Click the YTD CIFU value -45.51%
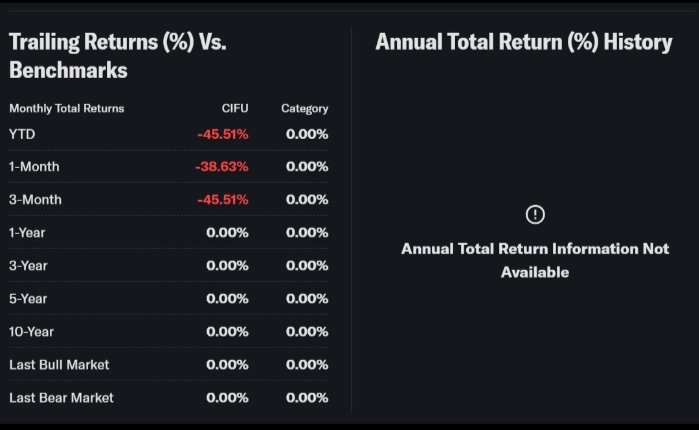Image resolution: width=699 pixels, height=430 pixels. point(222,134)
